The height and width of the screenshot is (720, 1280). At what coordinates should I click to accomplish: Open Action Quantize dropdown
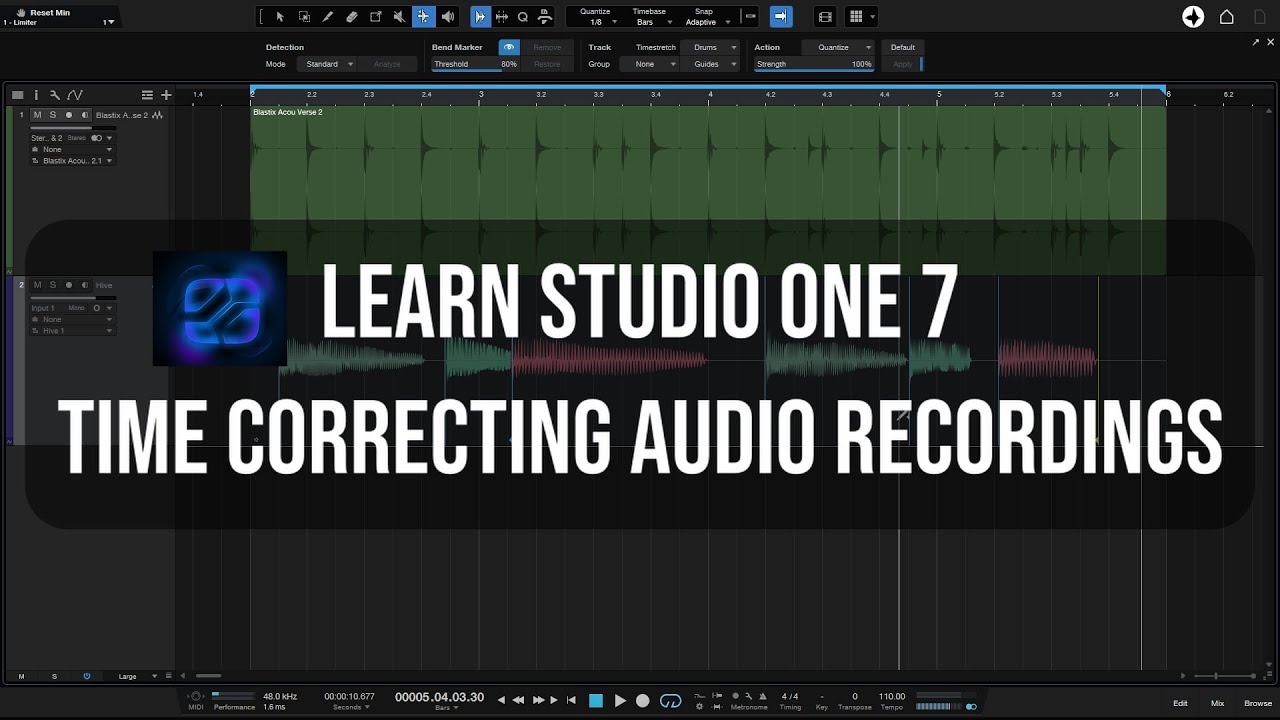point(838,47)
